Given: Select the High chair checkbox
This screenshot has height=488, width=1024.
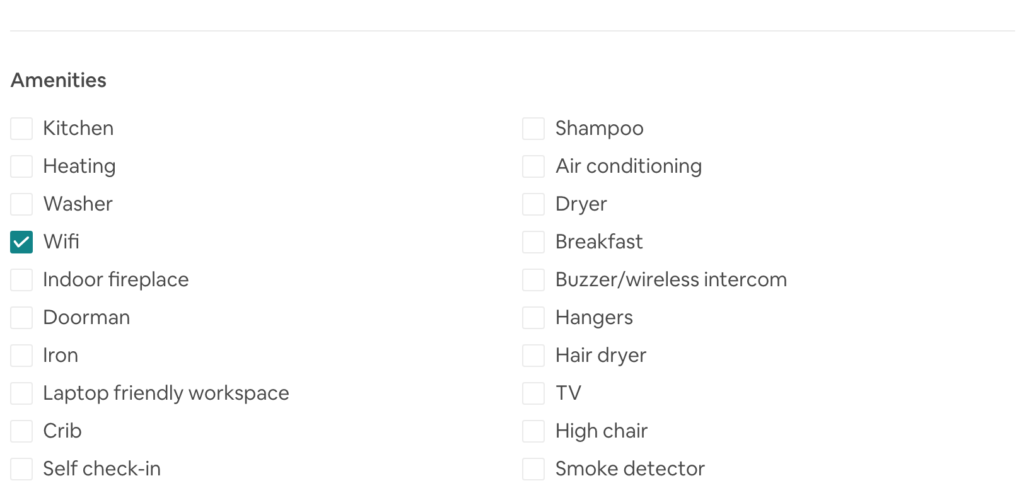Looking at the screenshot, I should (534, 432).
